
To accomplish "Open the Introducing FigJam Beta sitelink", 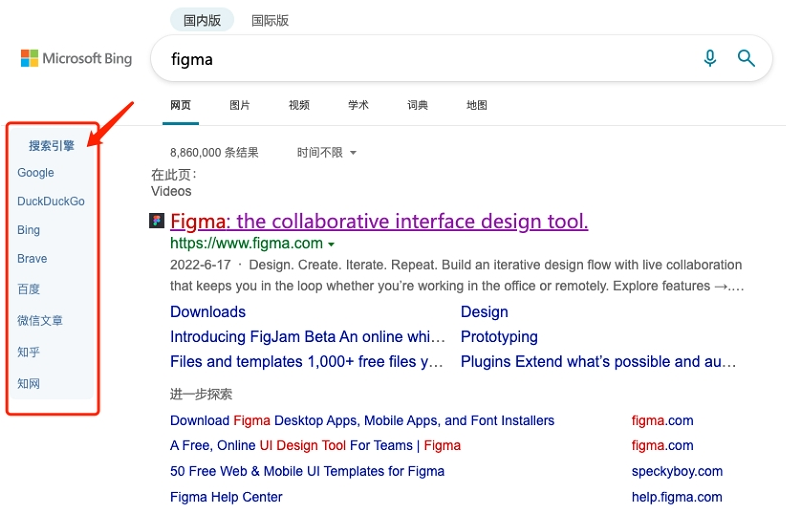I will (307, 336).
